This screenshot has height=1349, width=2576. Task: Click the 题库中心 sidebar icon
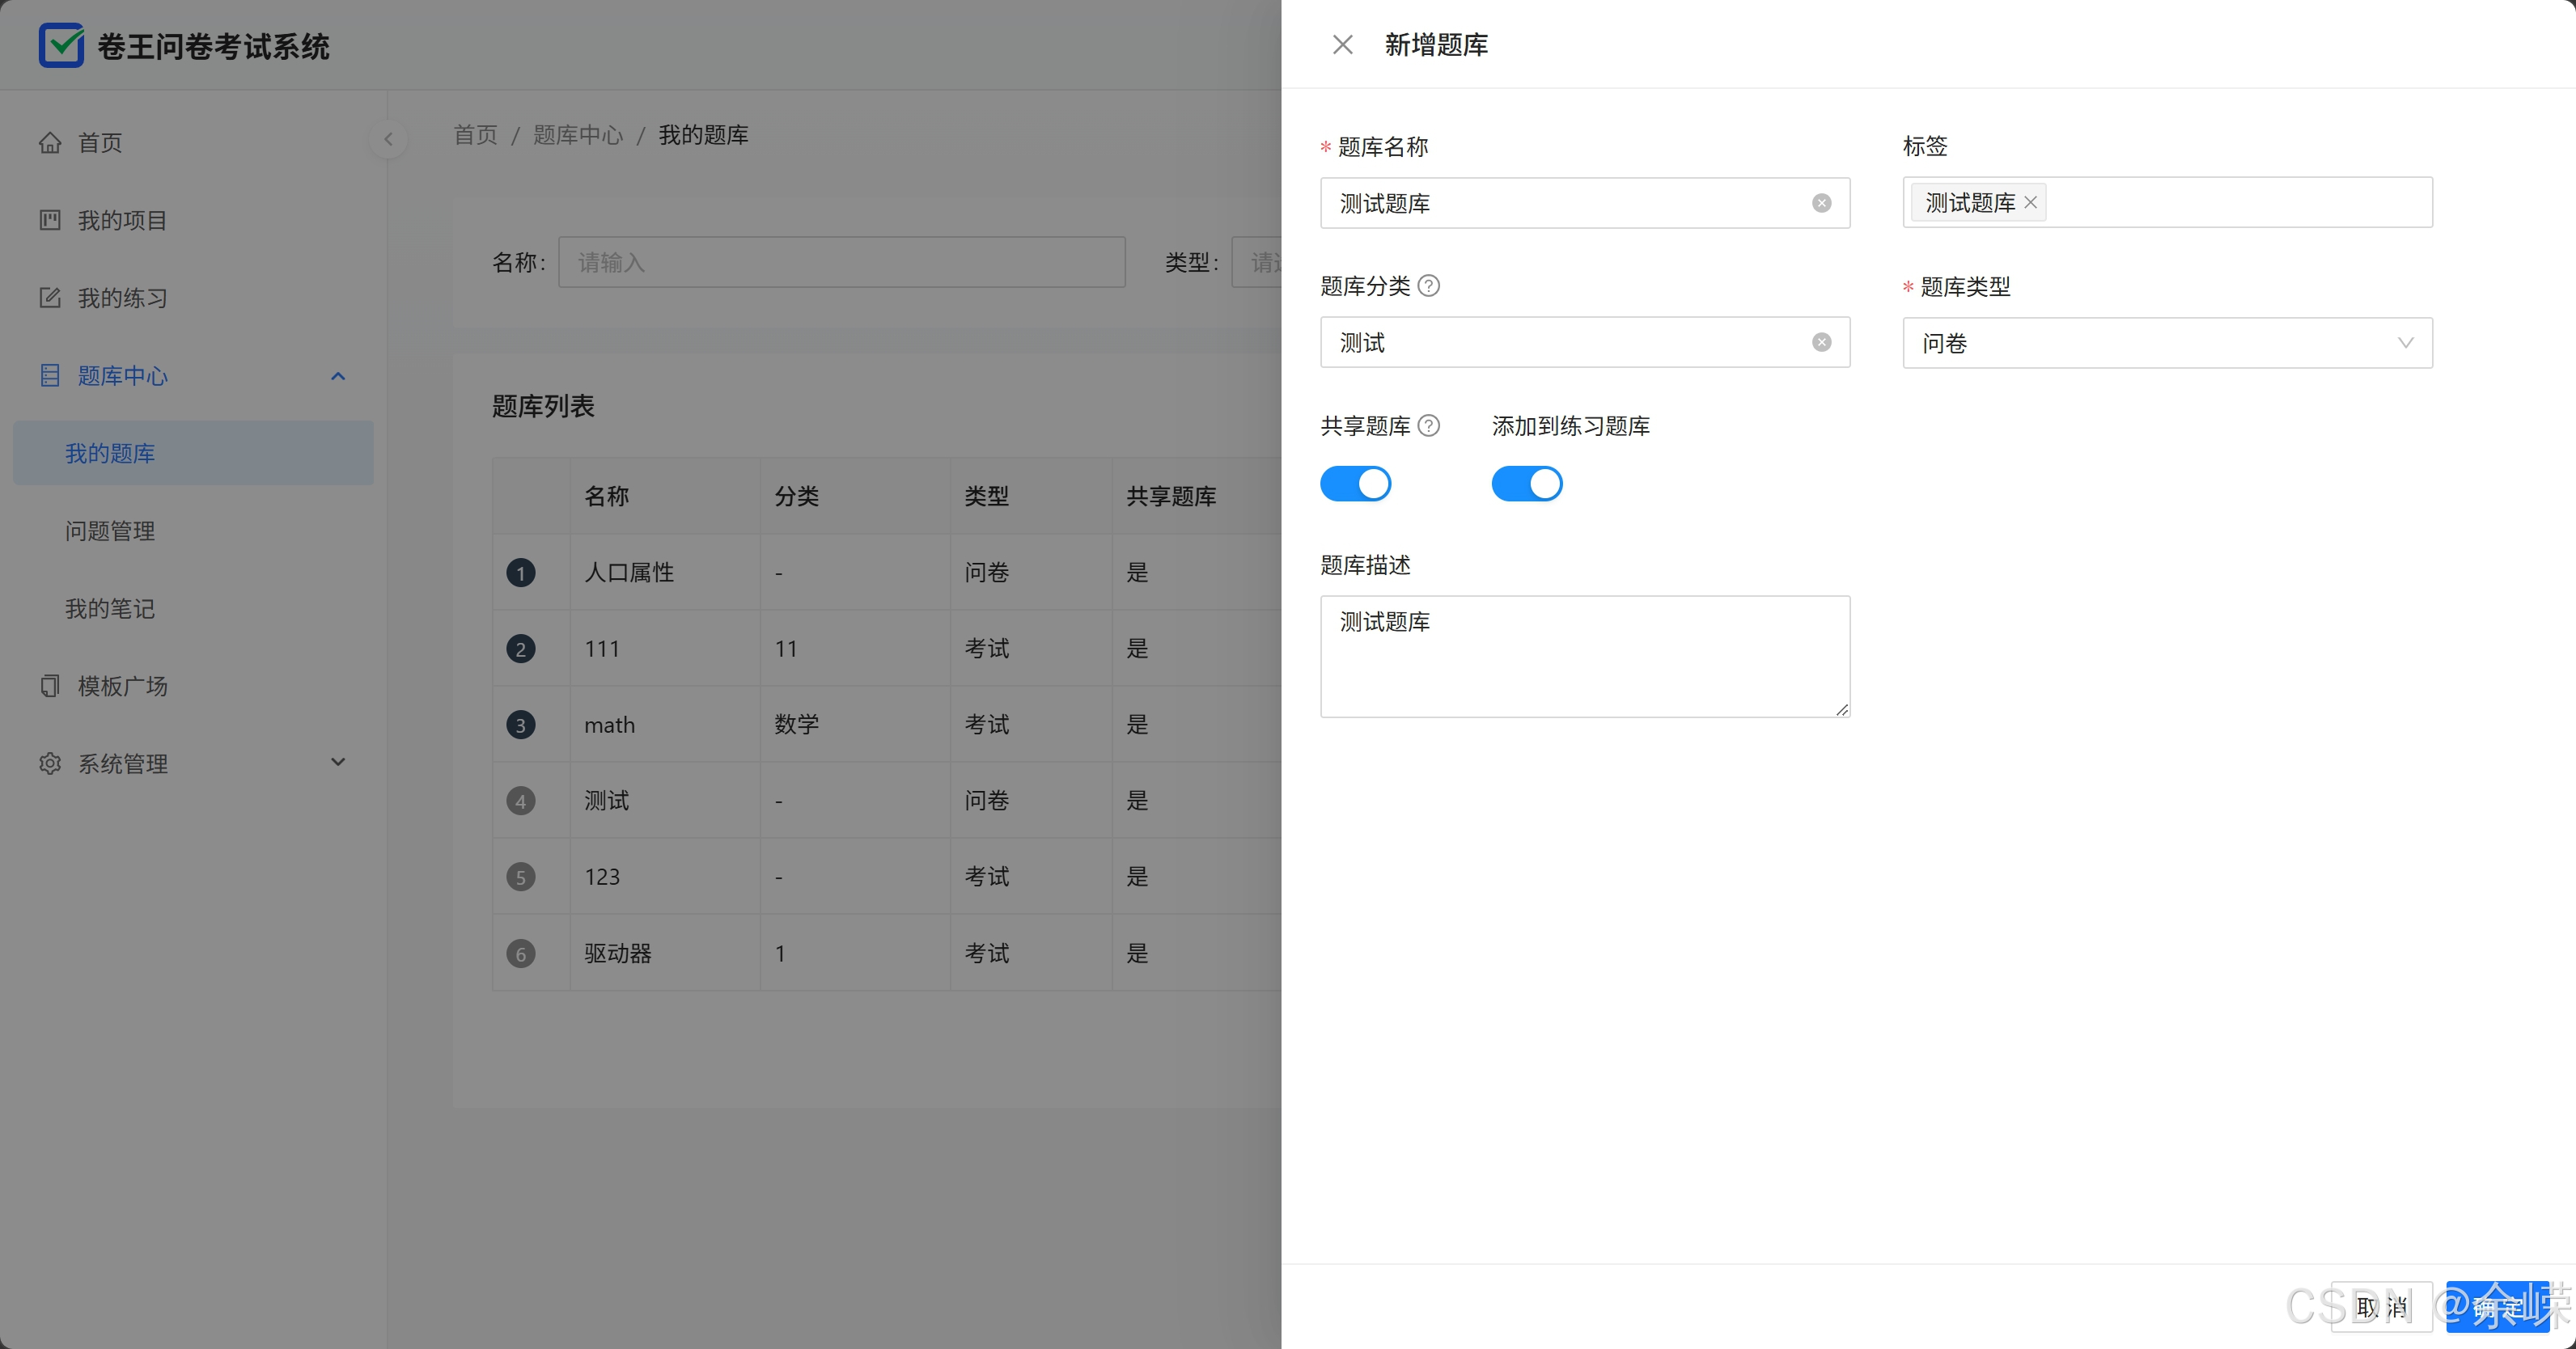pos(50,375)
